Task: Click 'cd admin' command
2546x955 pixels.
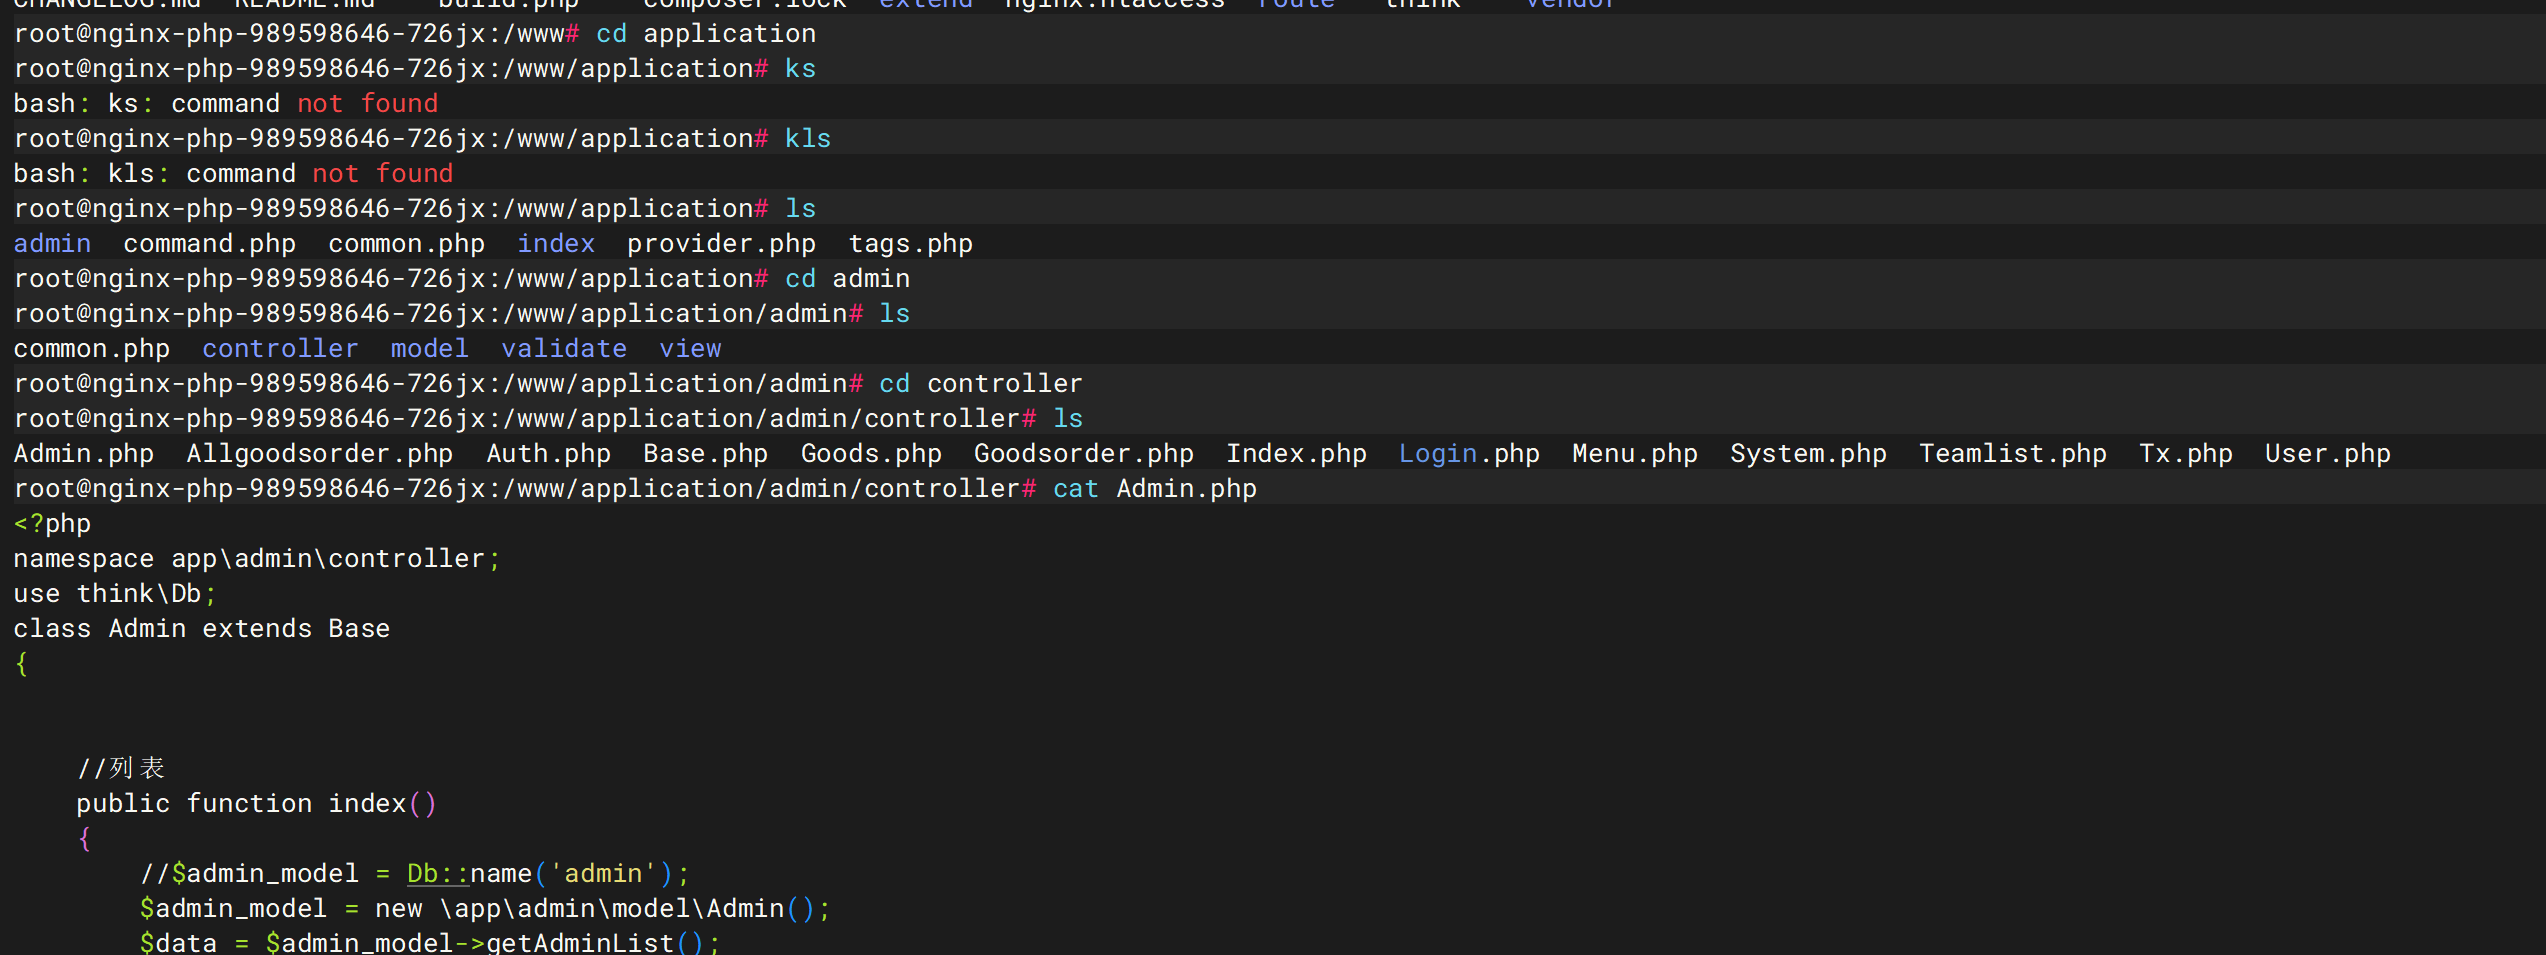Action: (847, 278)
